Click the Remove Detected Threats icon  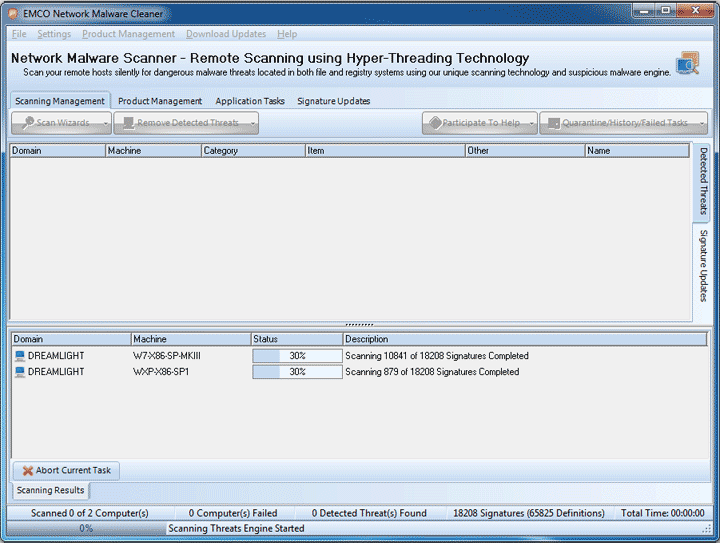click(x=129, y=123)
